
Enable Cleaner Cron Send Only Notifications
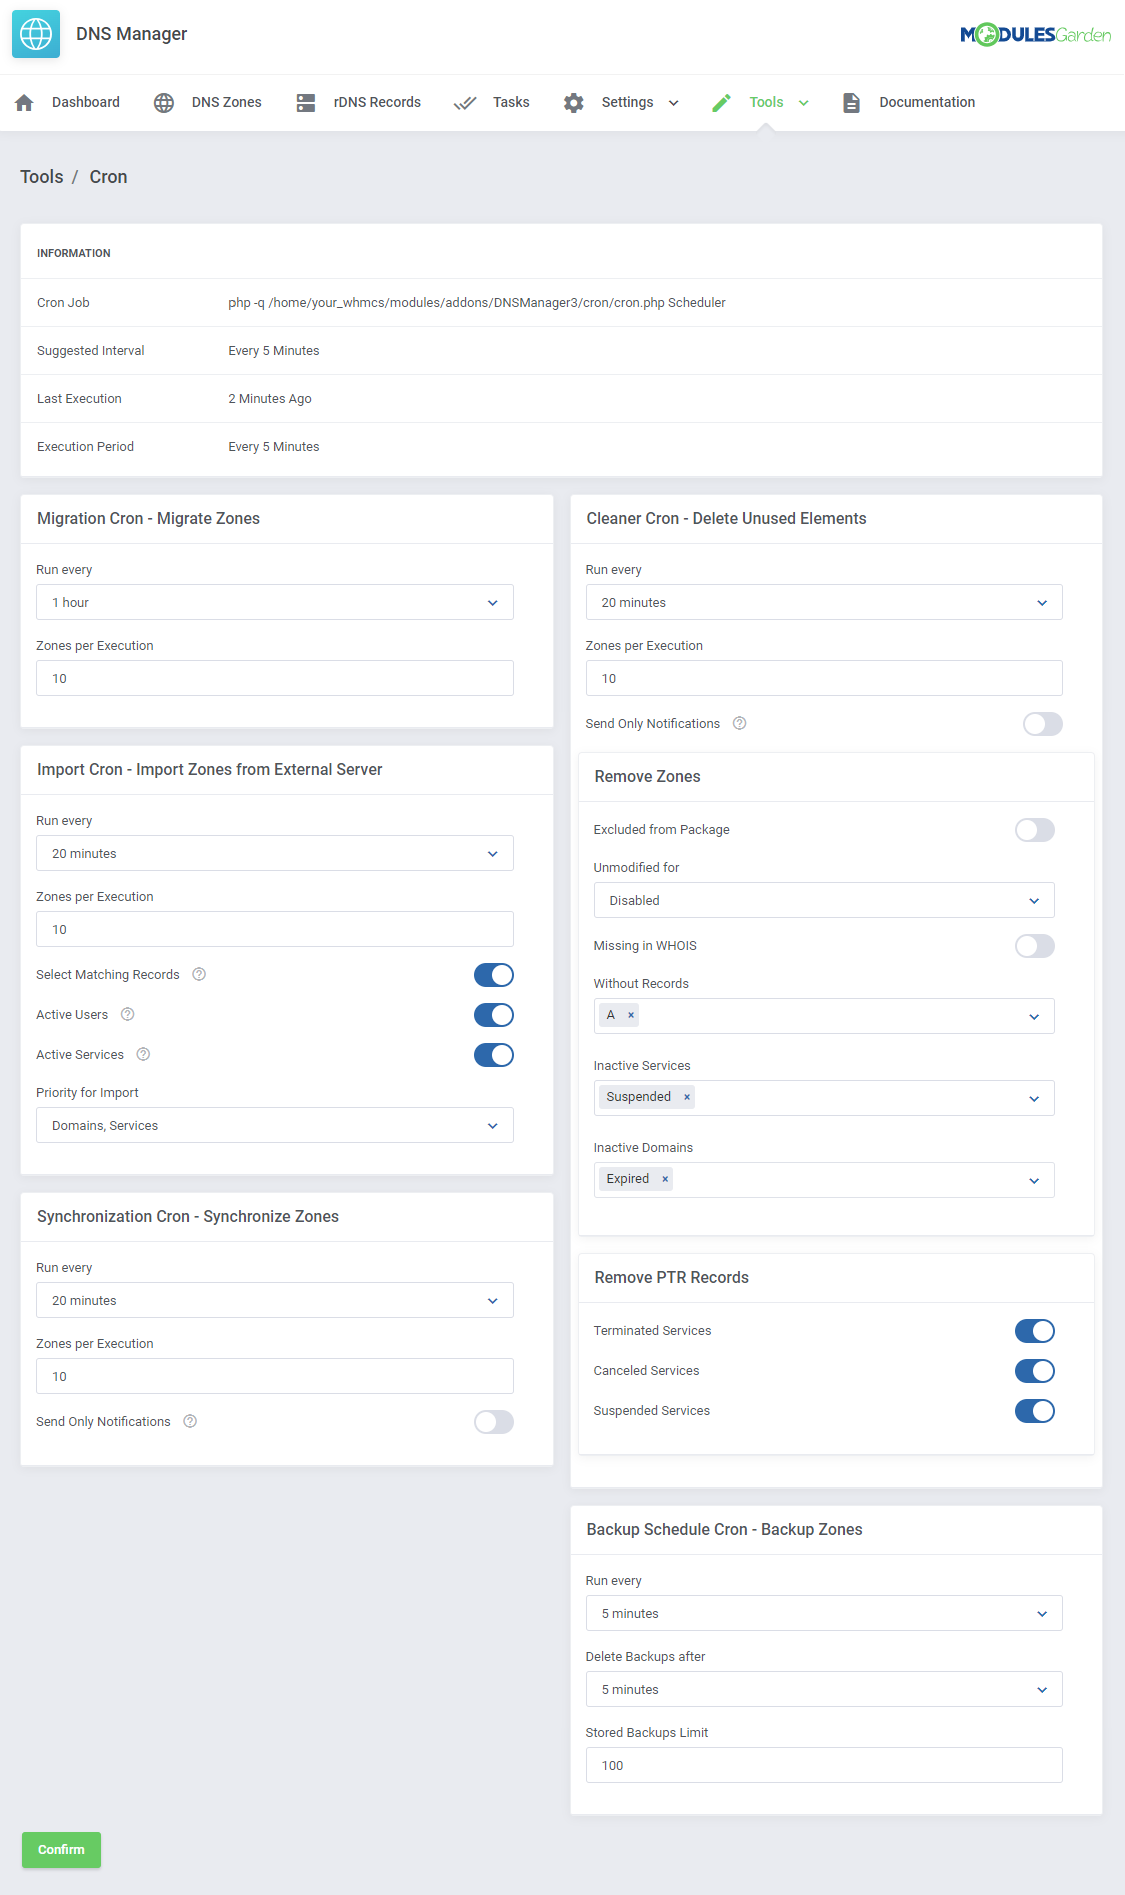pos(1043,724)
